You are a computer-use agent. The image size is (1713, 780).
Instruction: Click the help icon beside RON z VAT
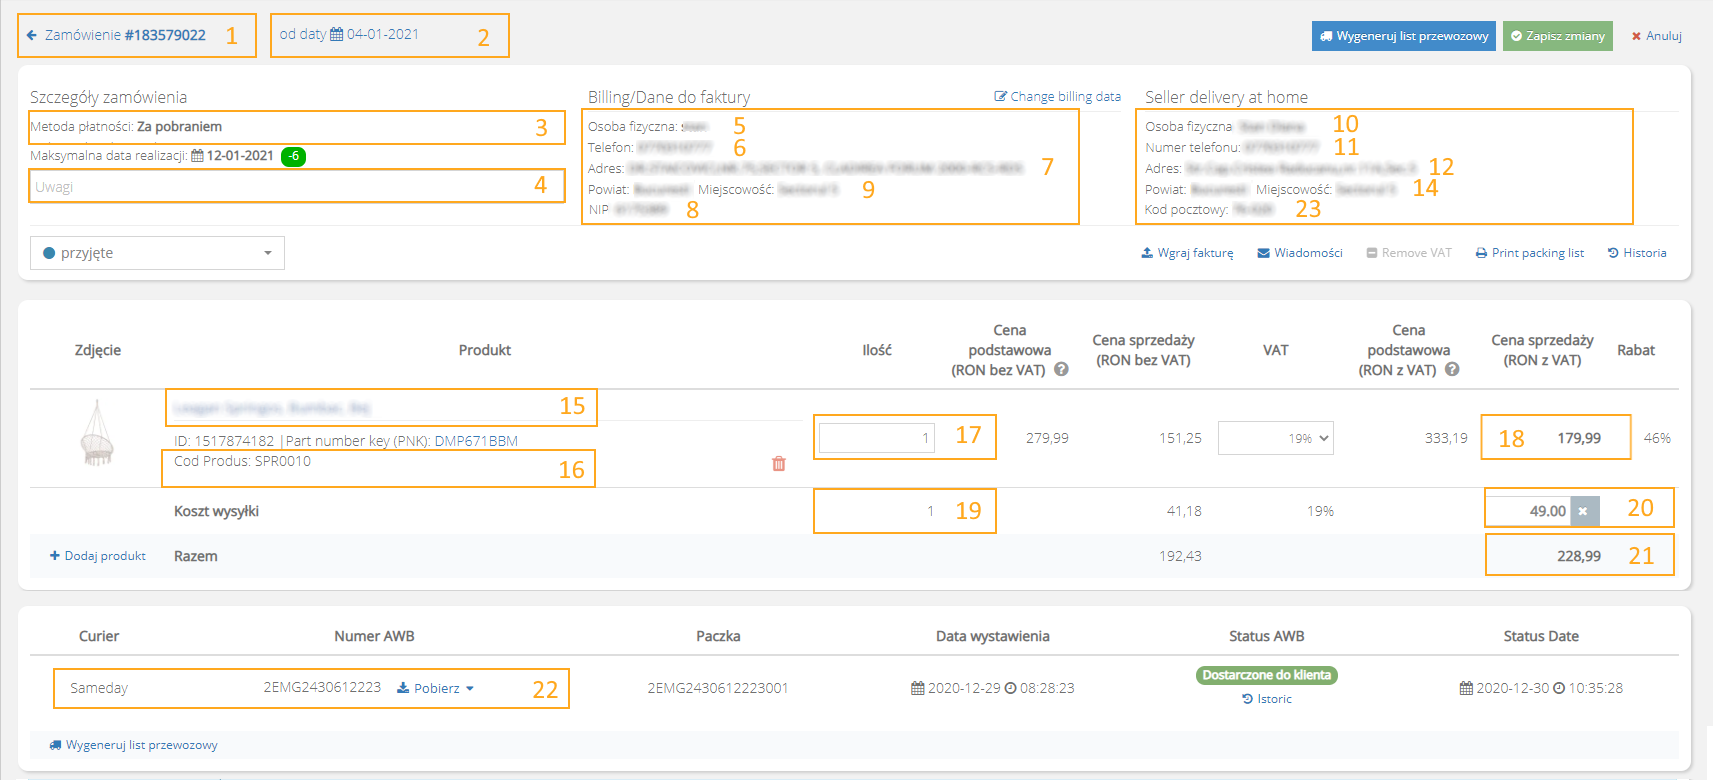1452,369
